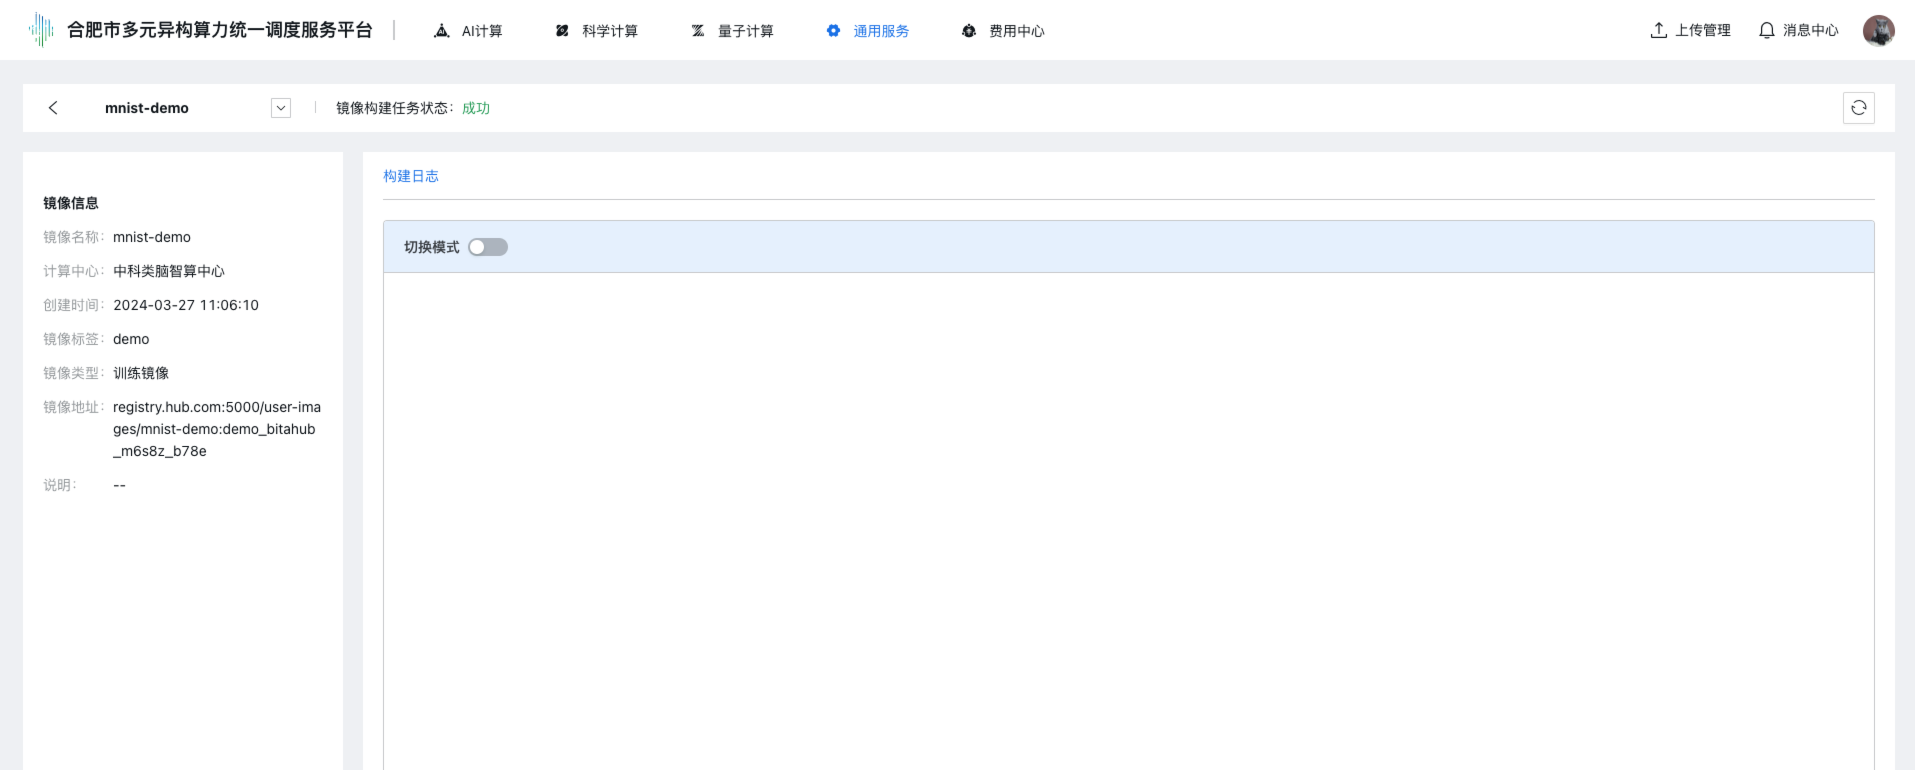The height and width of the screenshot is (770, 1915).
Task: Click the platform waveform logo icon
Action: point(41,30)
